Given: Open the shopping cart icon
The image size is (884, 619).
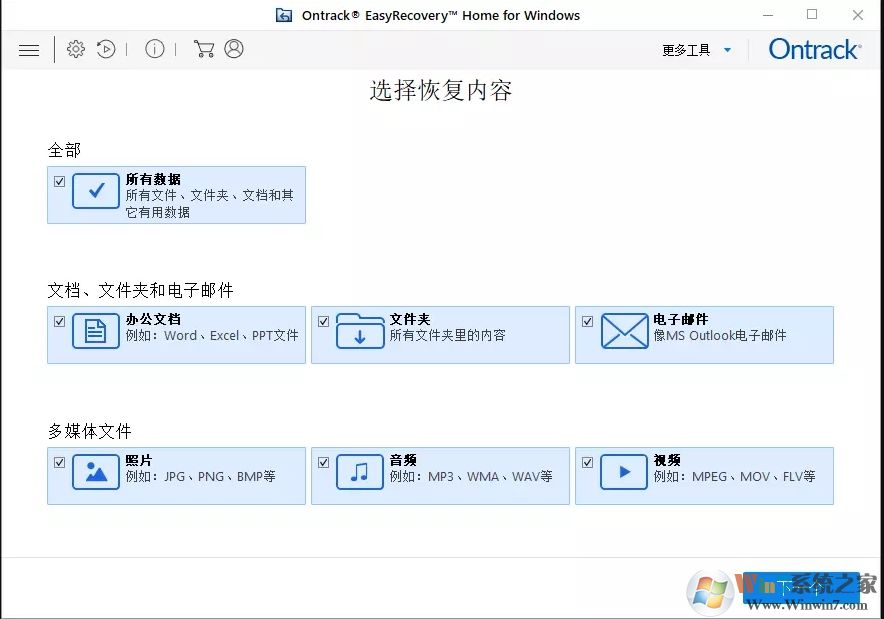Looking at the screenshot, I should point(203,48).
